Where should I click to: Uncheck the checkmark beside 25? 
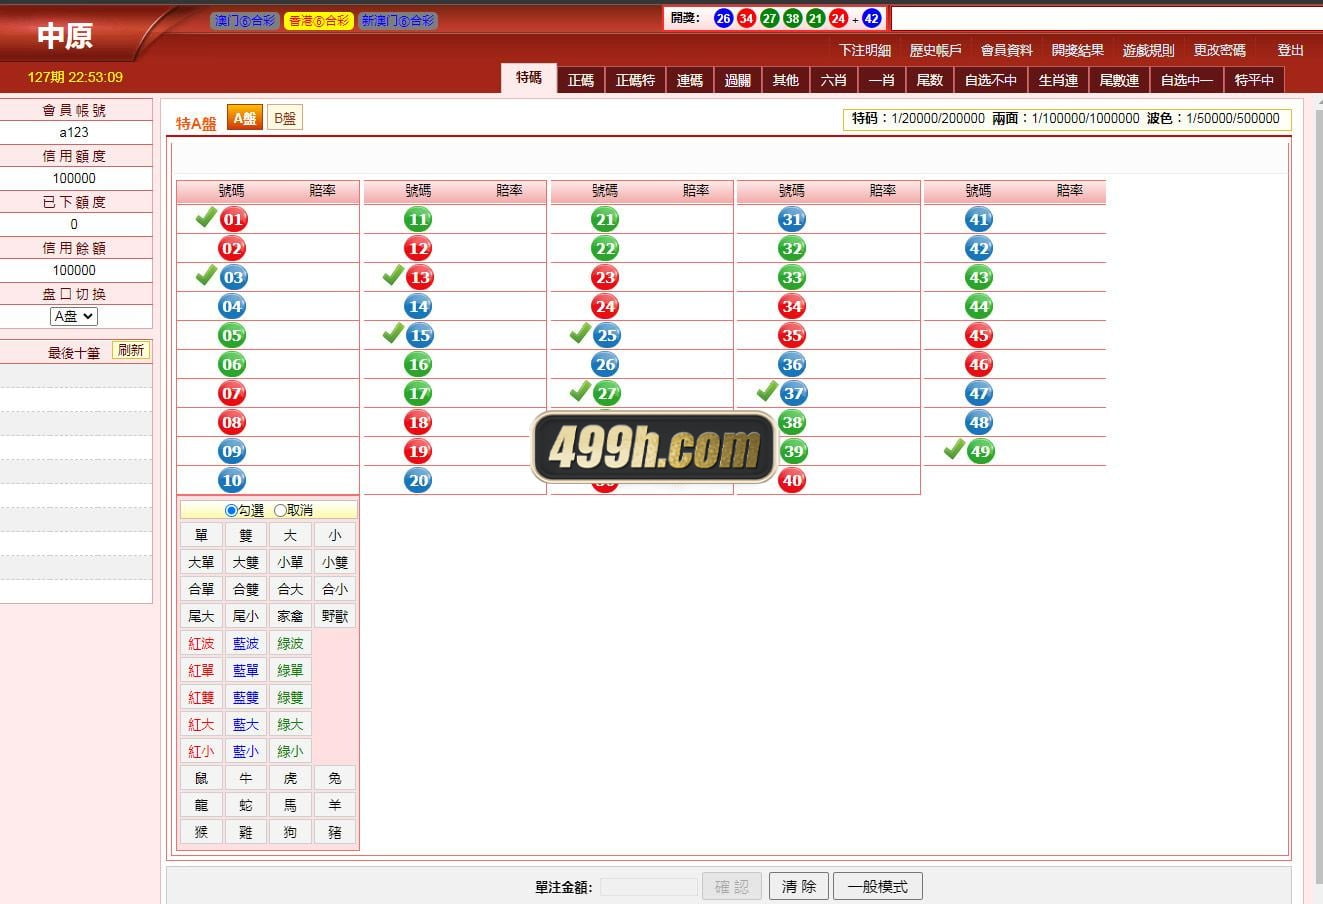click(580, 333)
